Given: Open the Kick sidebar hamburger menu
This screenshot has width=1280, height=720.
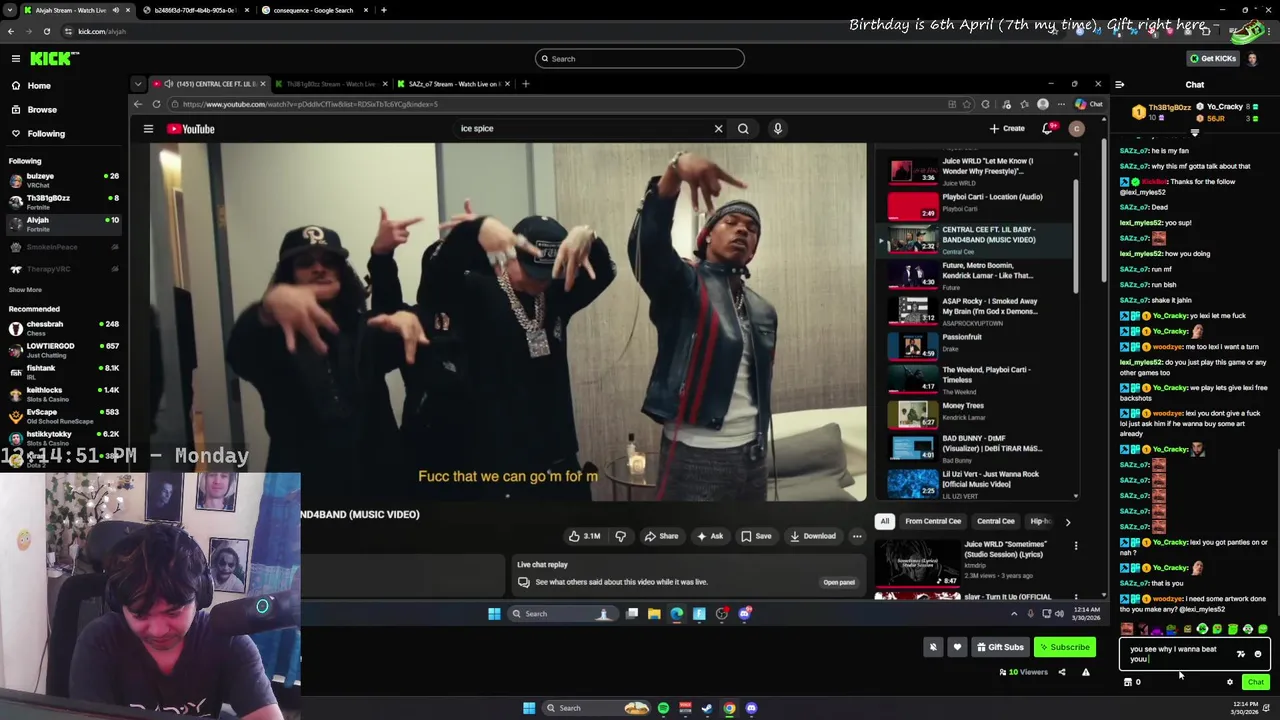Looking at the screenshot, I should (x=15, y=59).
